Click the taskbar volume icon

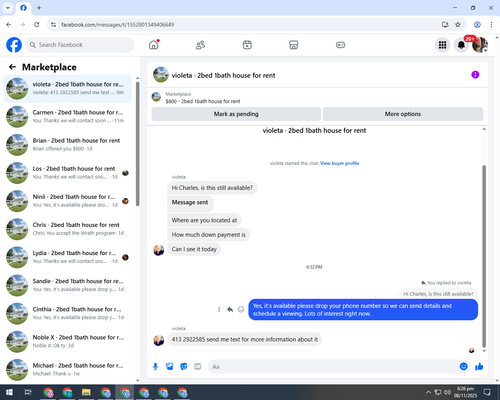[x=448, y=392]
